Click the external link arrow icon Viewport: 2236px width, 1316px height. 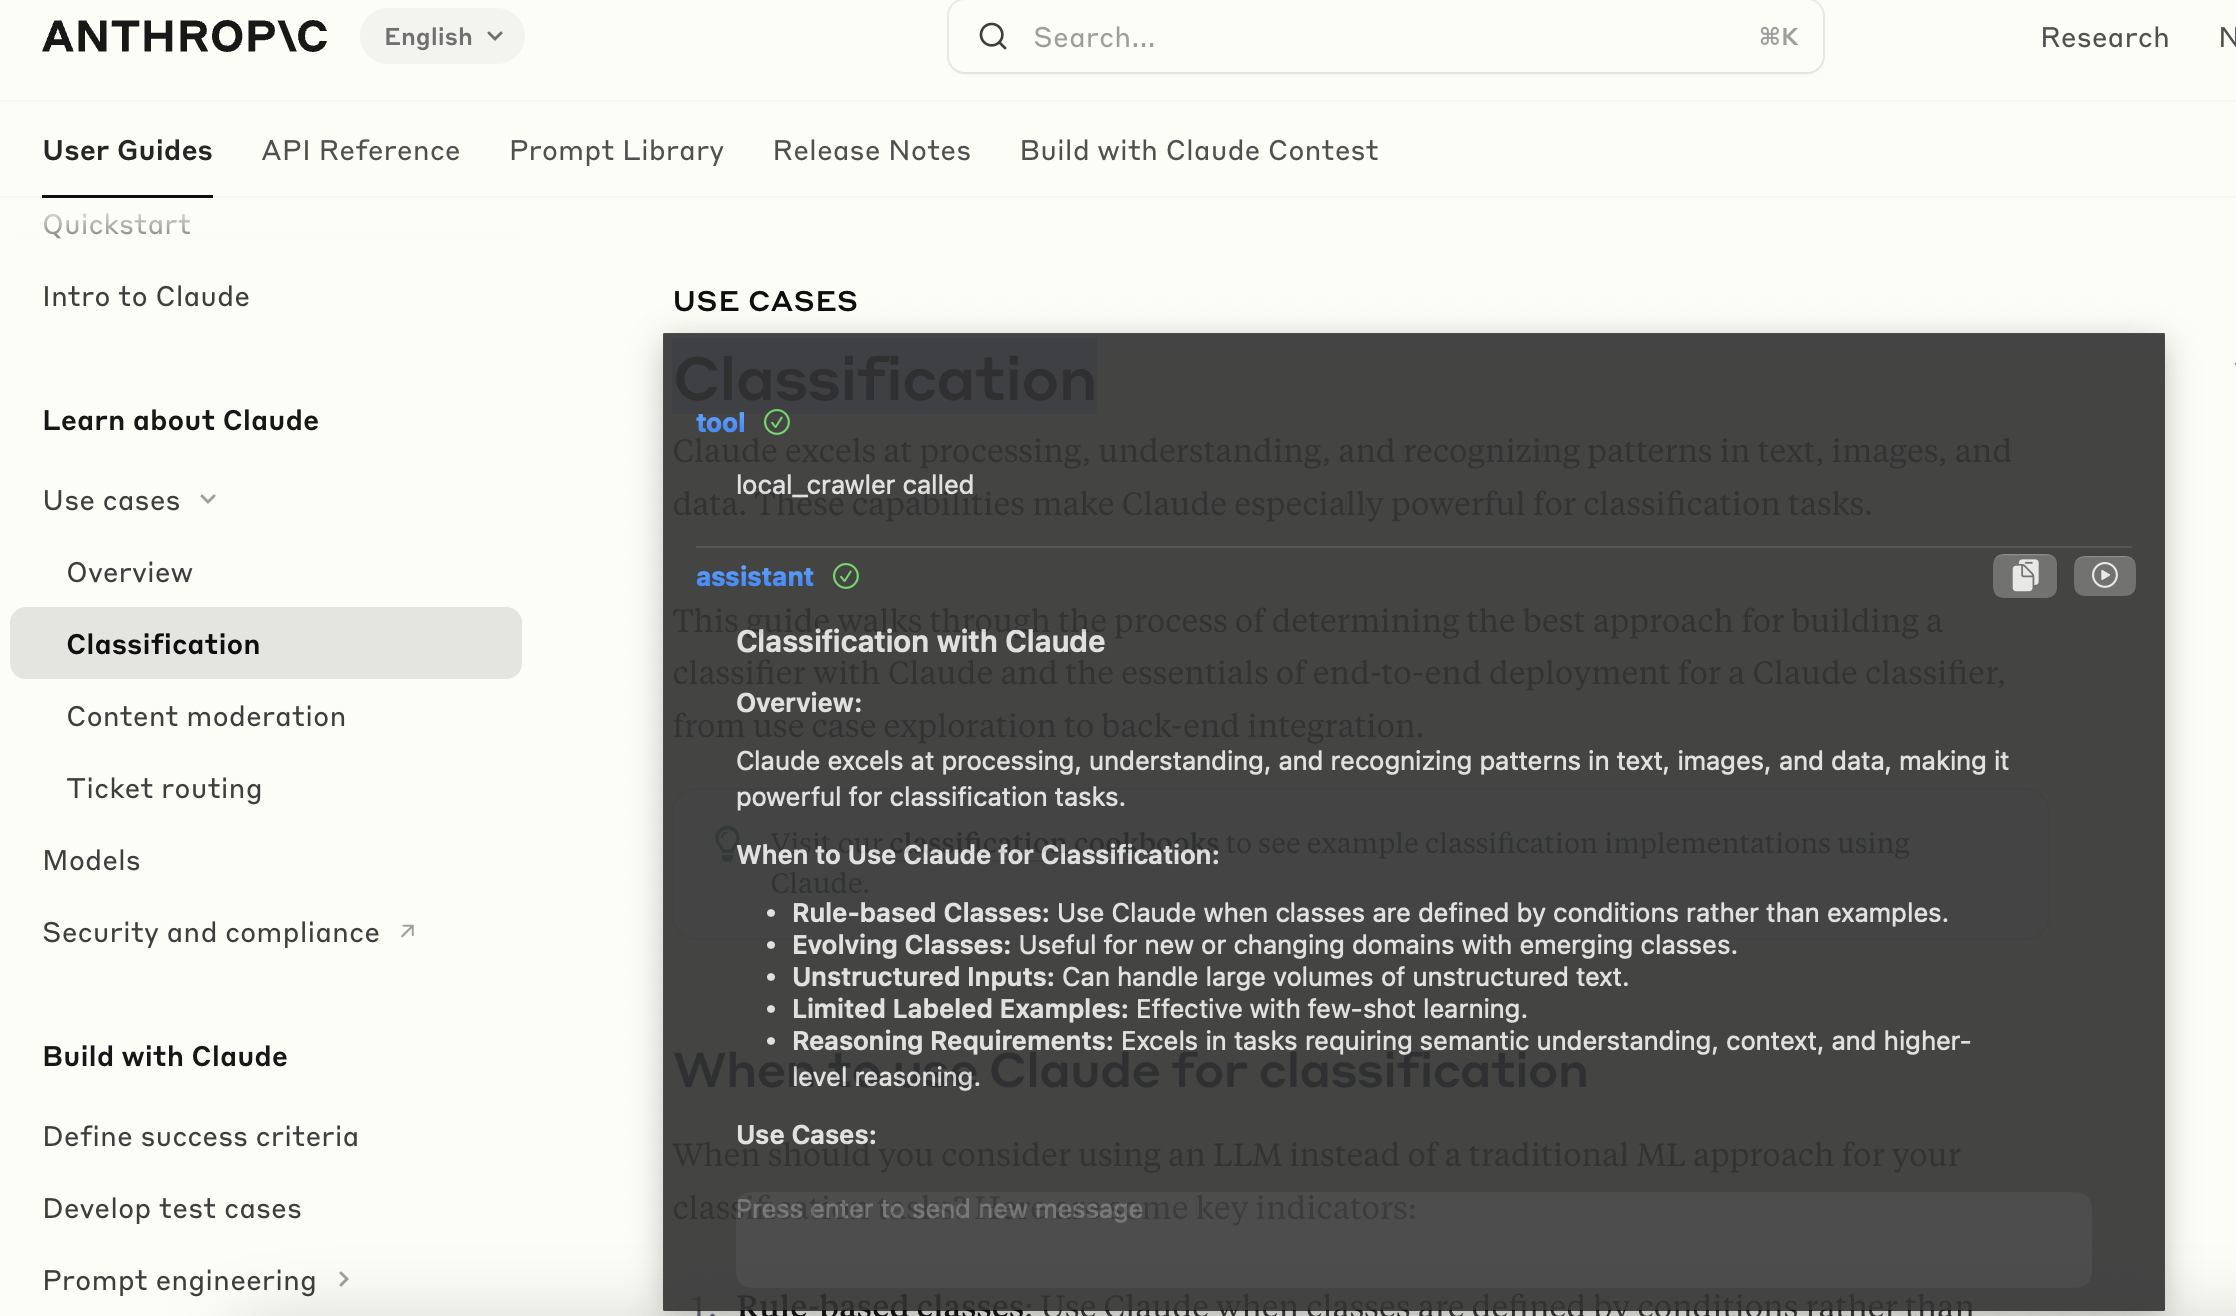(x=407, y=931)
